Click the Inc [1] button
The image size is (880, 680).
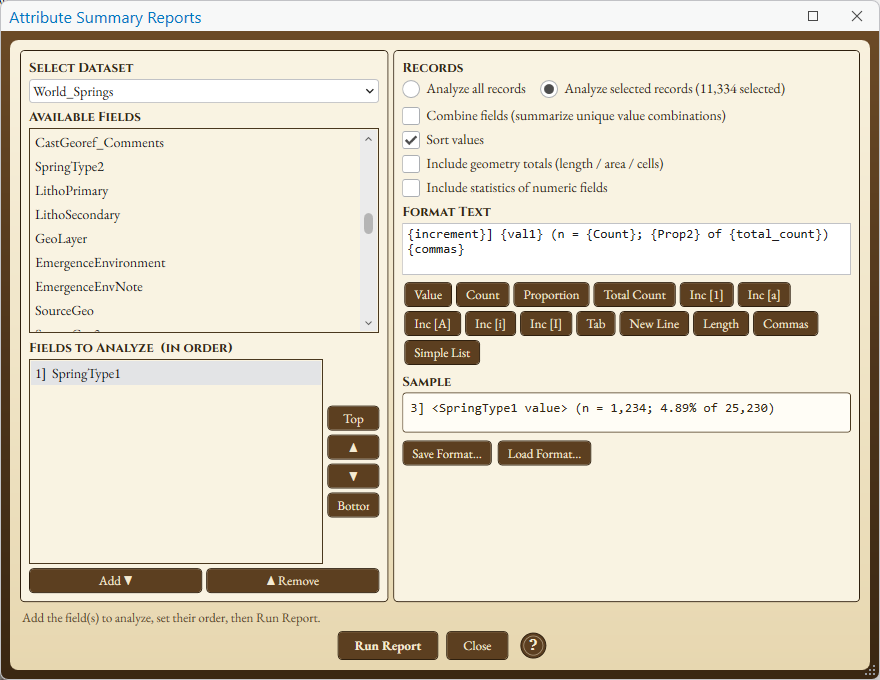coord(707,295)
